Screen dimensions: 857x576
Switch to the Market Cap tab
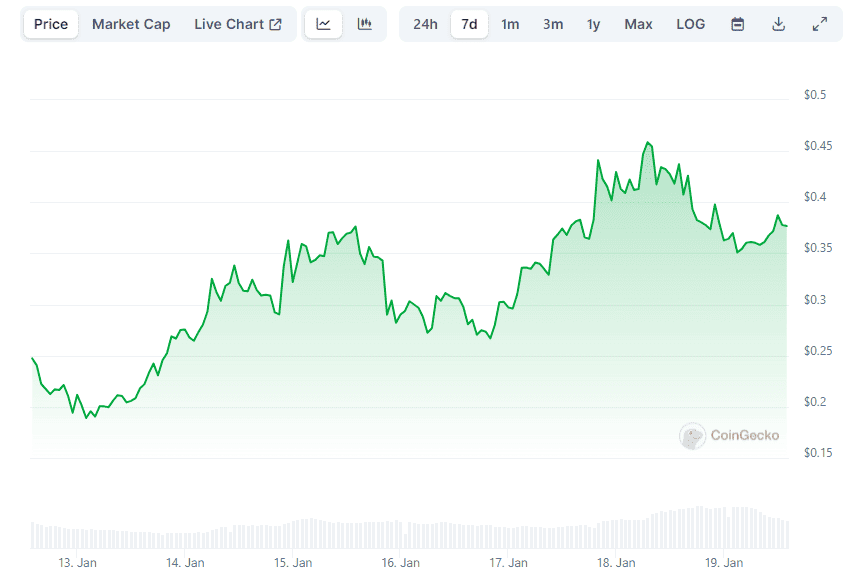click(131, 24)
